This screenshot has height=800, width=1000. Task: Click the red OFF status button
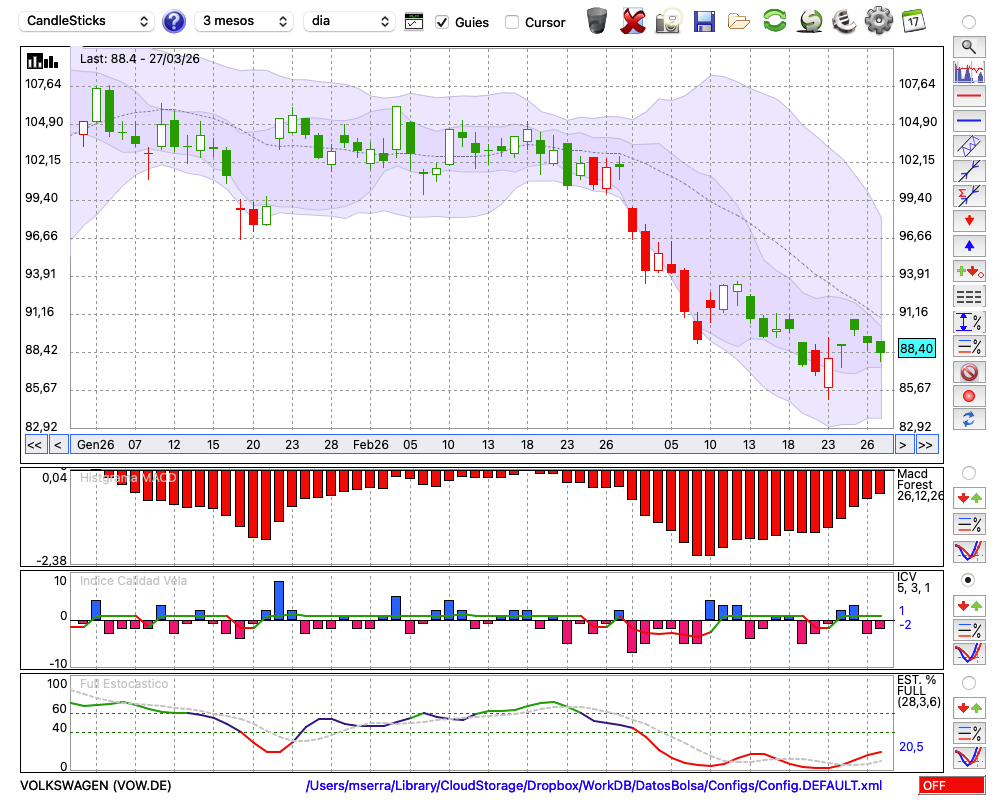[x=951, y=786]
